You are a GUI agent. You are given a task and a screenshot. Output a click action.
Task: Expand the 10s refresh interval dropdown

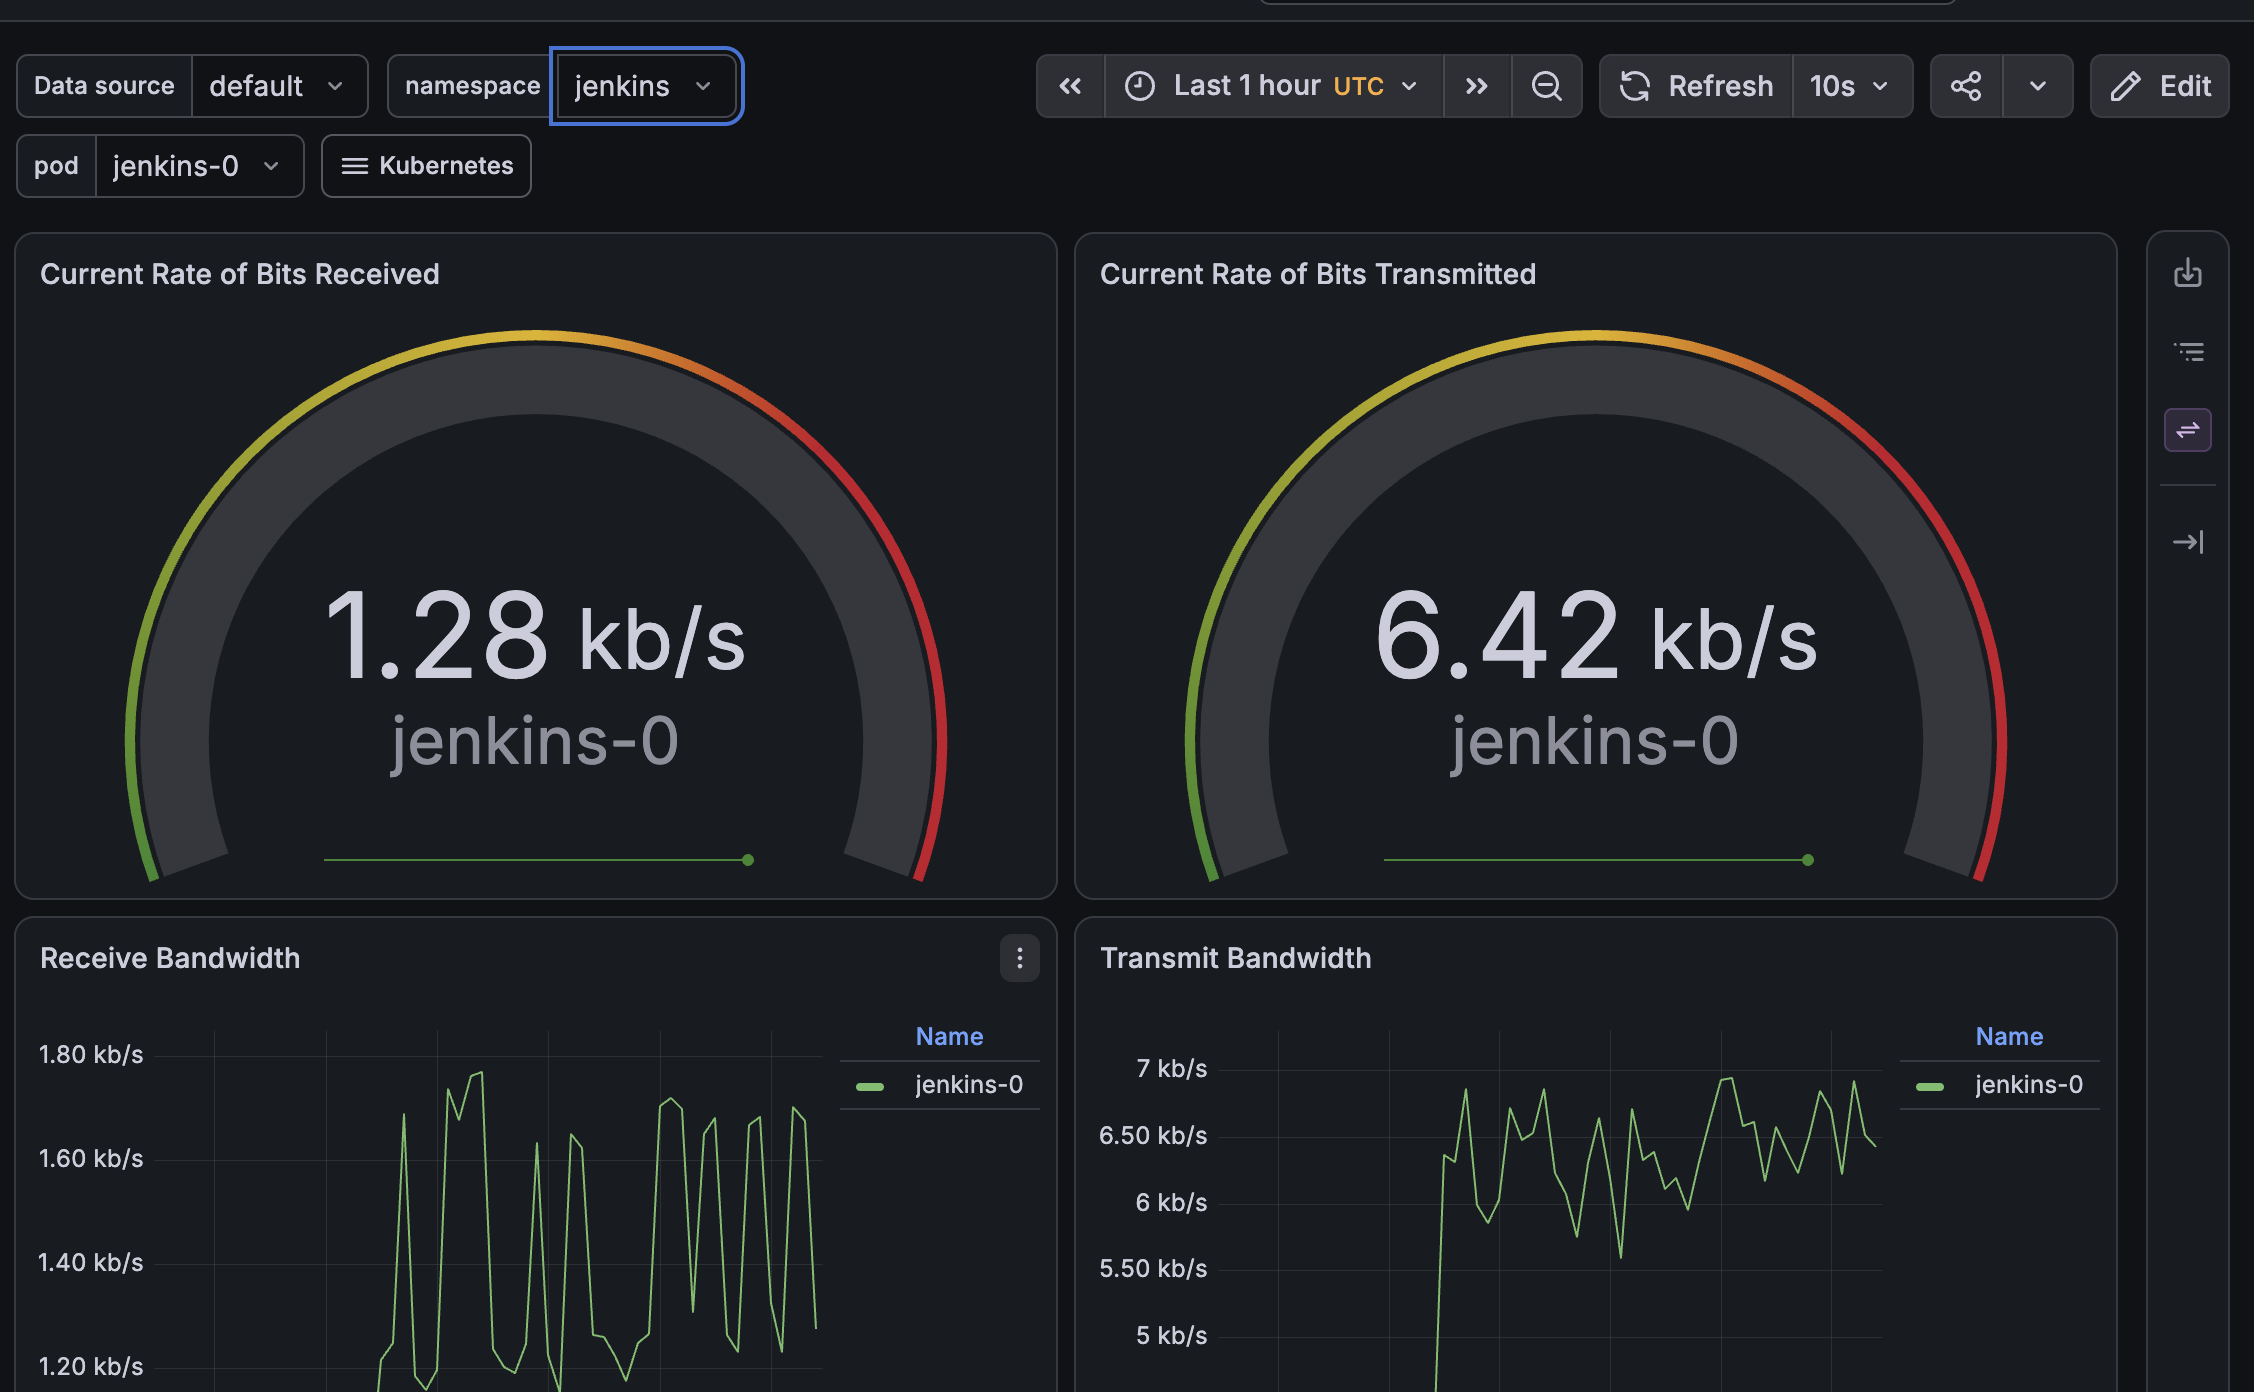(1852, 86)
